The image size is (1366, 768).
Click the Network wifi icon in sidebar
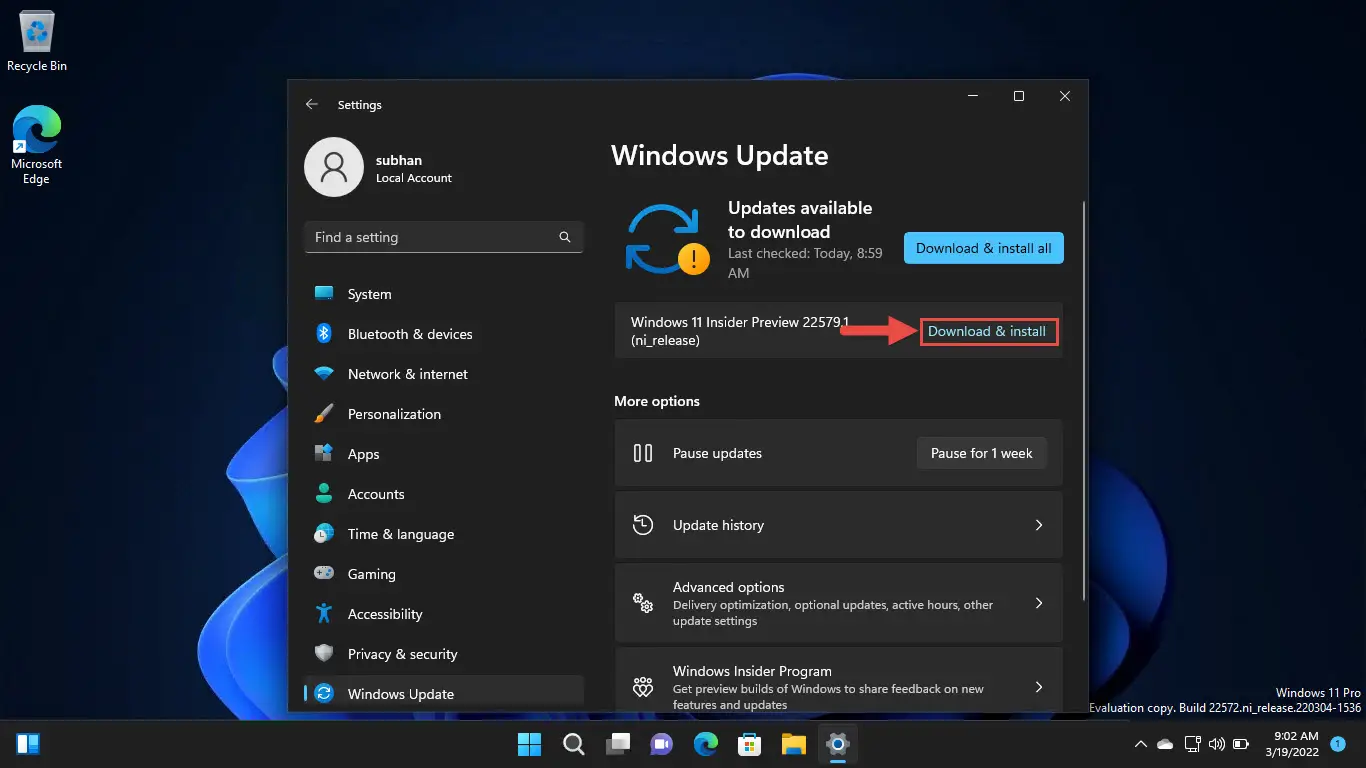click(324, 374)
